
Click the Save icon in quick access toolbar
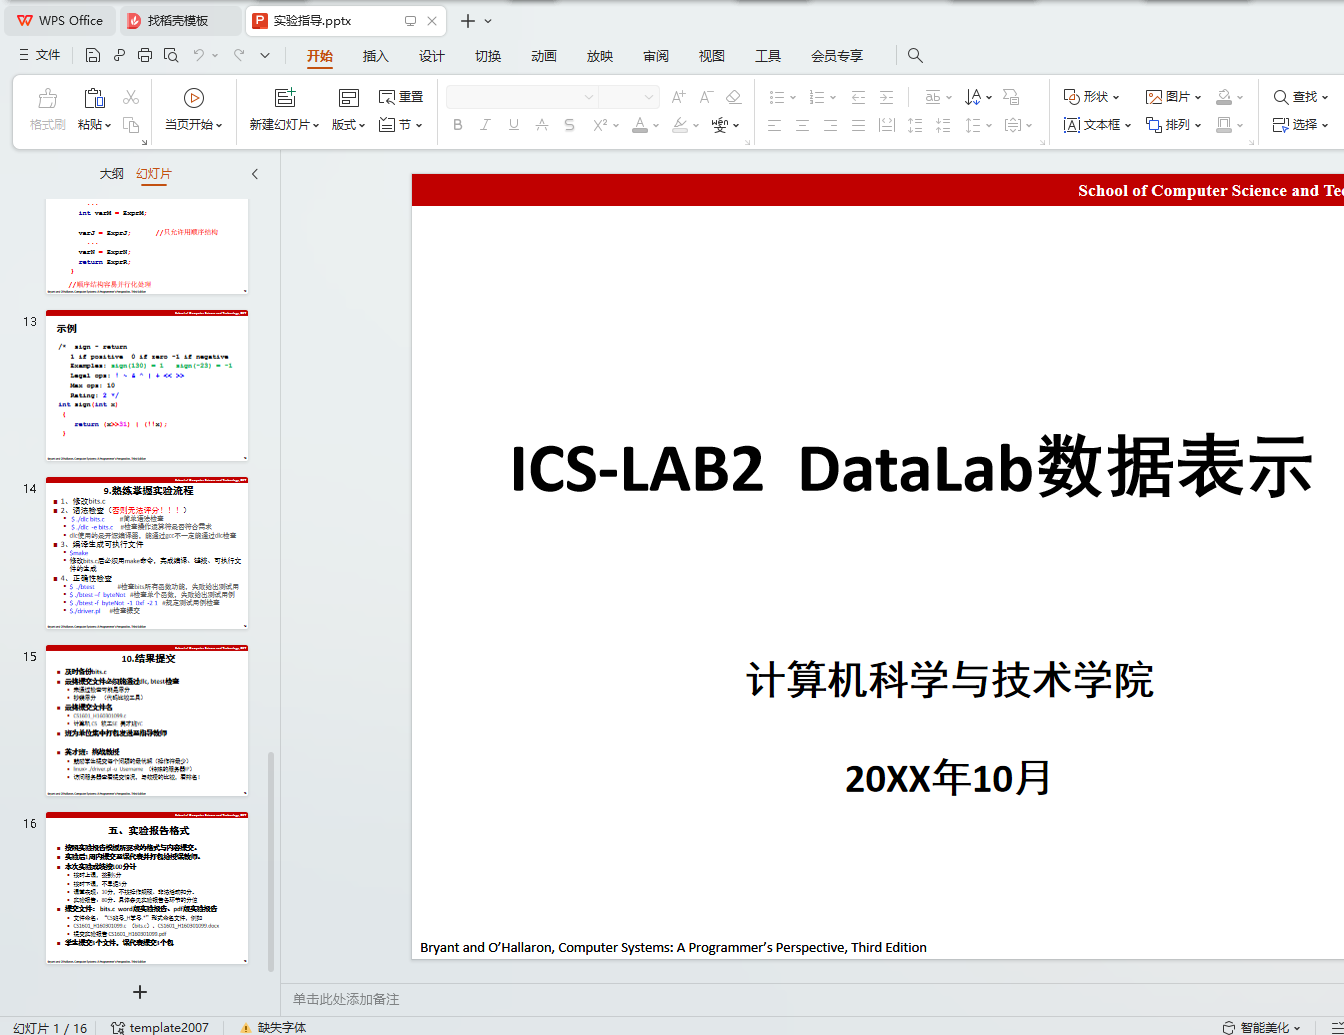coord(93,55)
